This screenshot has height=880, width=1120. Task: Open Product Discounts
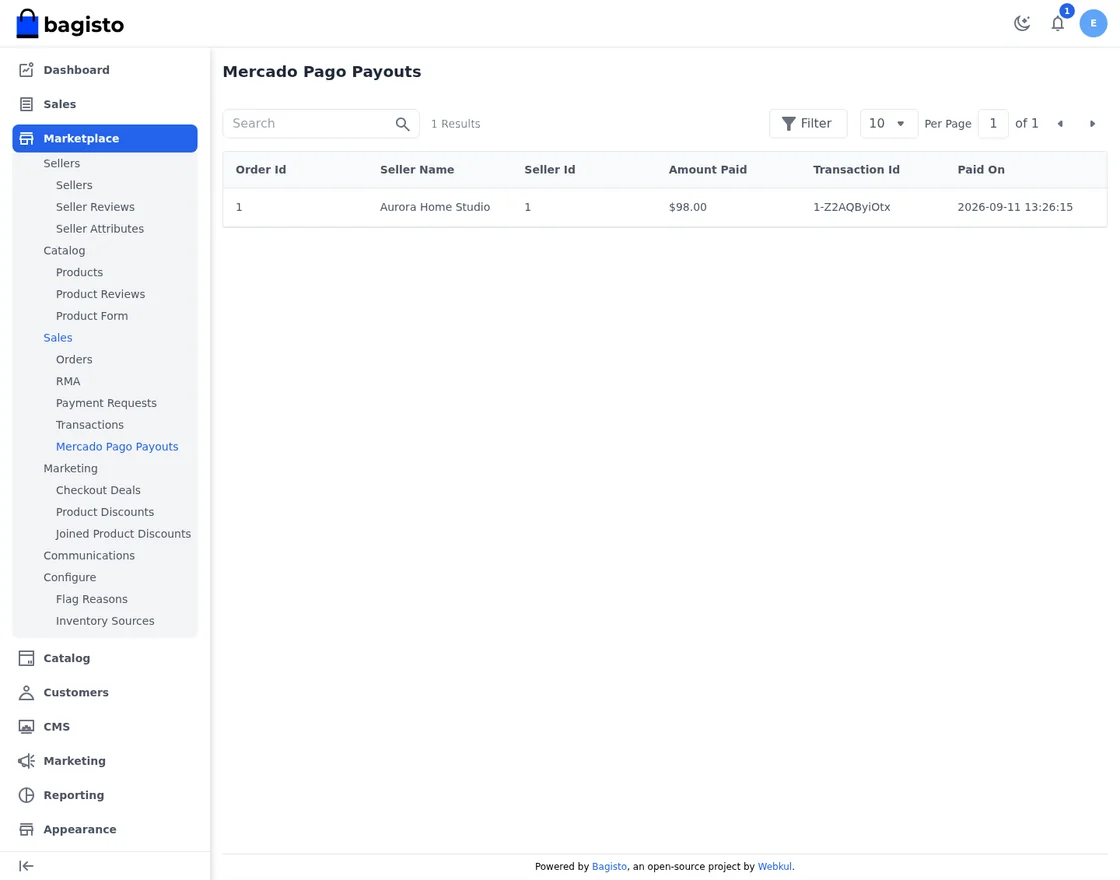[x=105, y=512]
